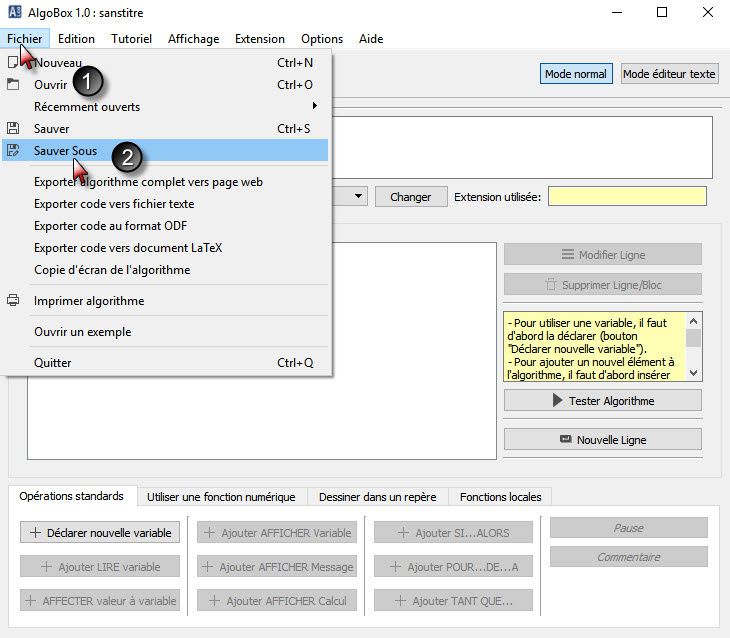The height and width of the screenshot is (638, 730).
Task: Click Ajouter AFFICHER Message button
Action: coord(277,566)
